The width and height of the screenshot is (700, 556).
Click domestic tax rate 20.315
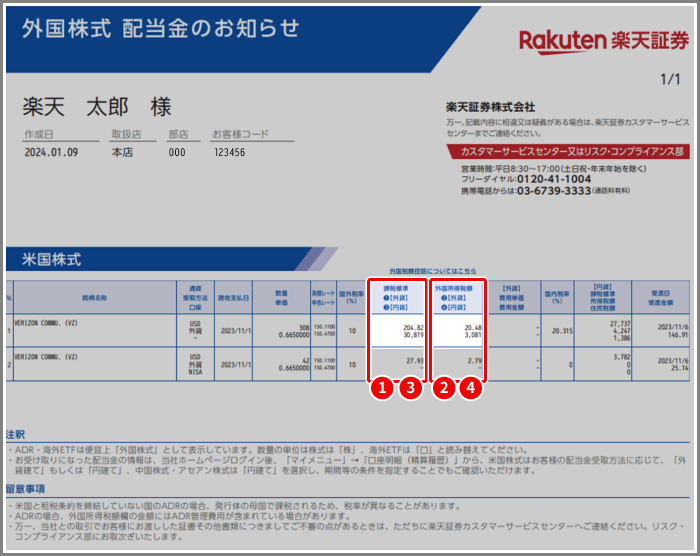pyautogui.click(x=562, y=331)
